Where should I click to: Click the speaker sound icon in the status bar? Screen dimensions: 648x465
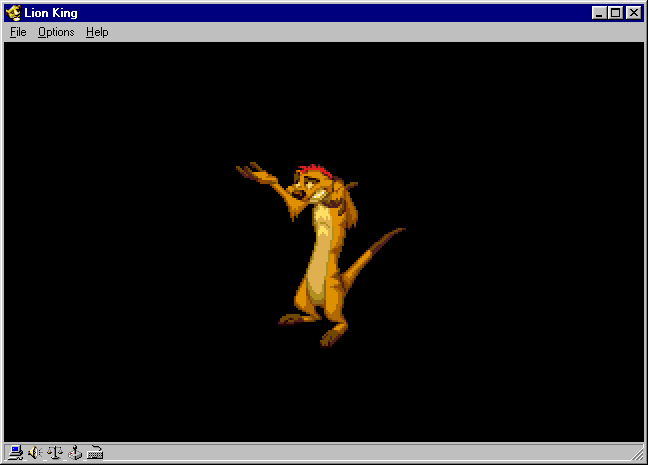[35, 453]
